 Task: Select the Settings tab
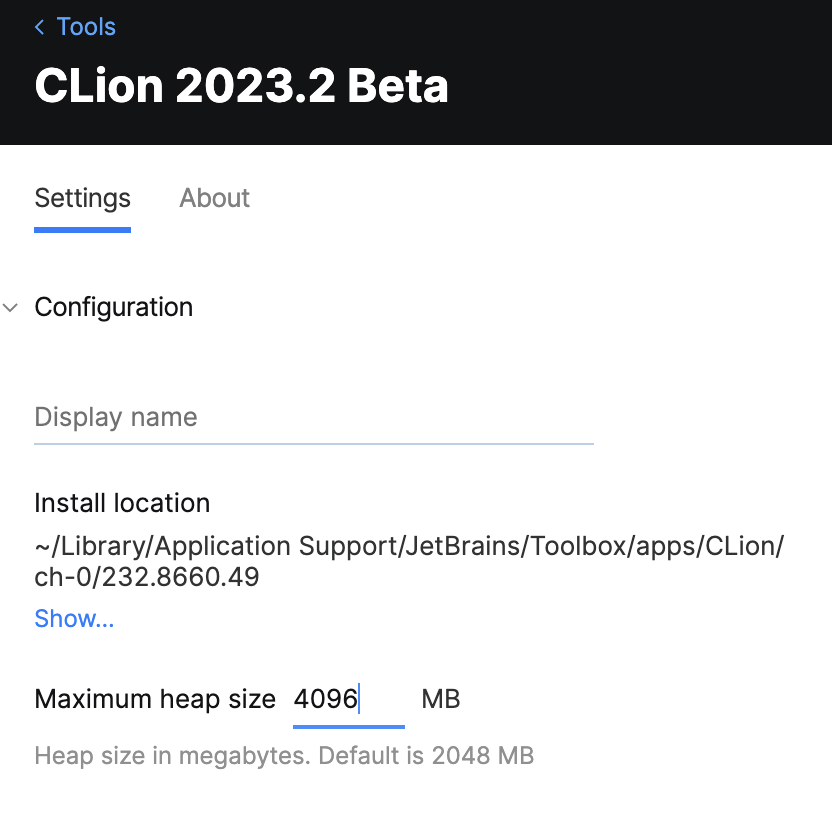click(82, 198)
